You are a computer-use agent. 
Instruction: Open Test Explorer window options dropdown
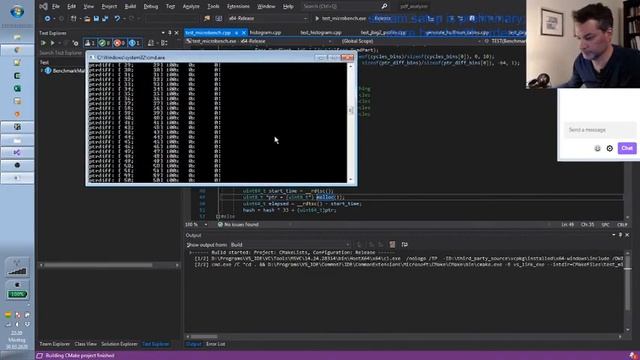[163, 33]
